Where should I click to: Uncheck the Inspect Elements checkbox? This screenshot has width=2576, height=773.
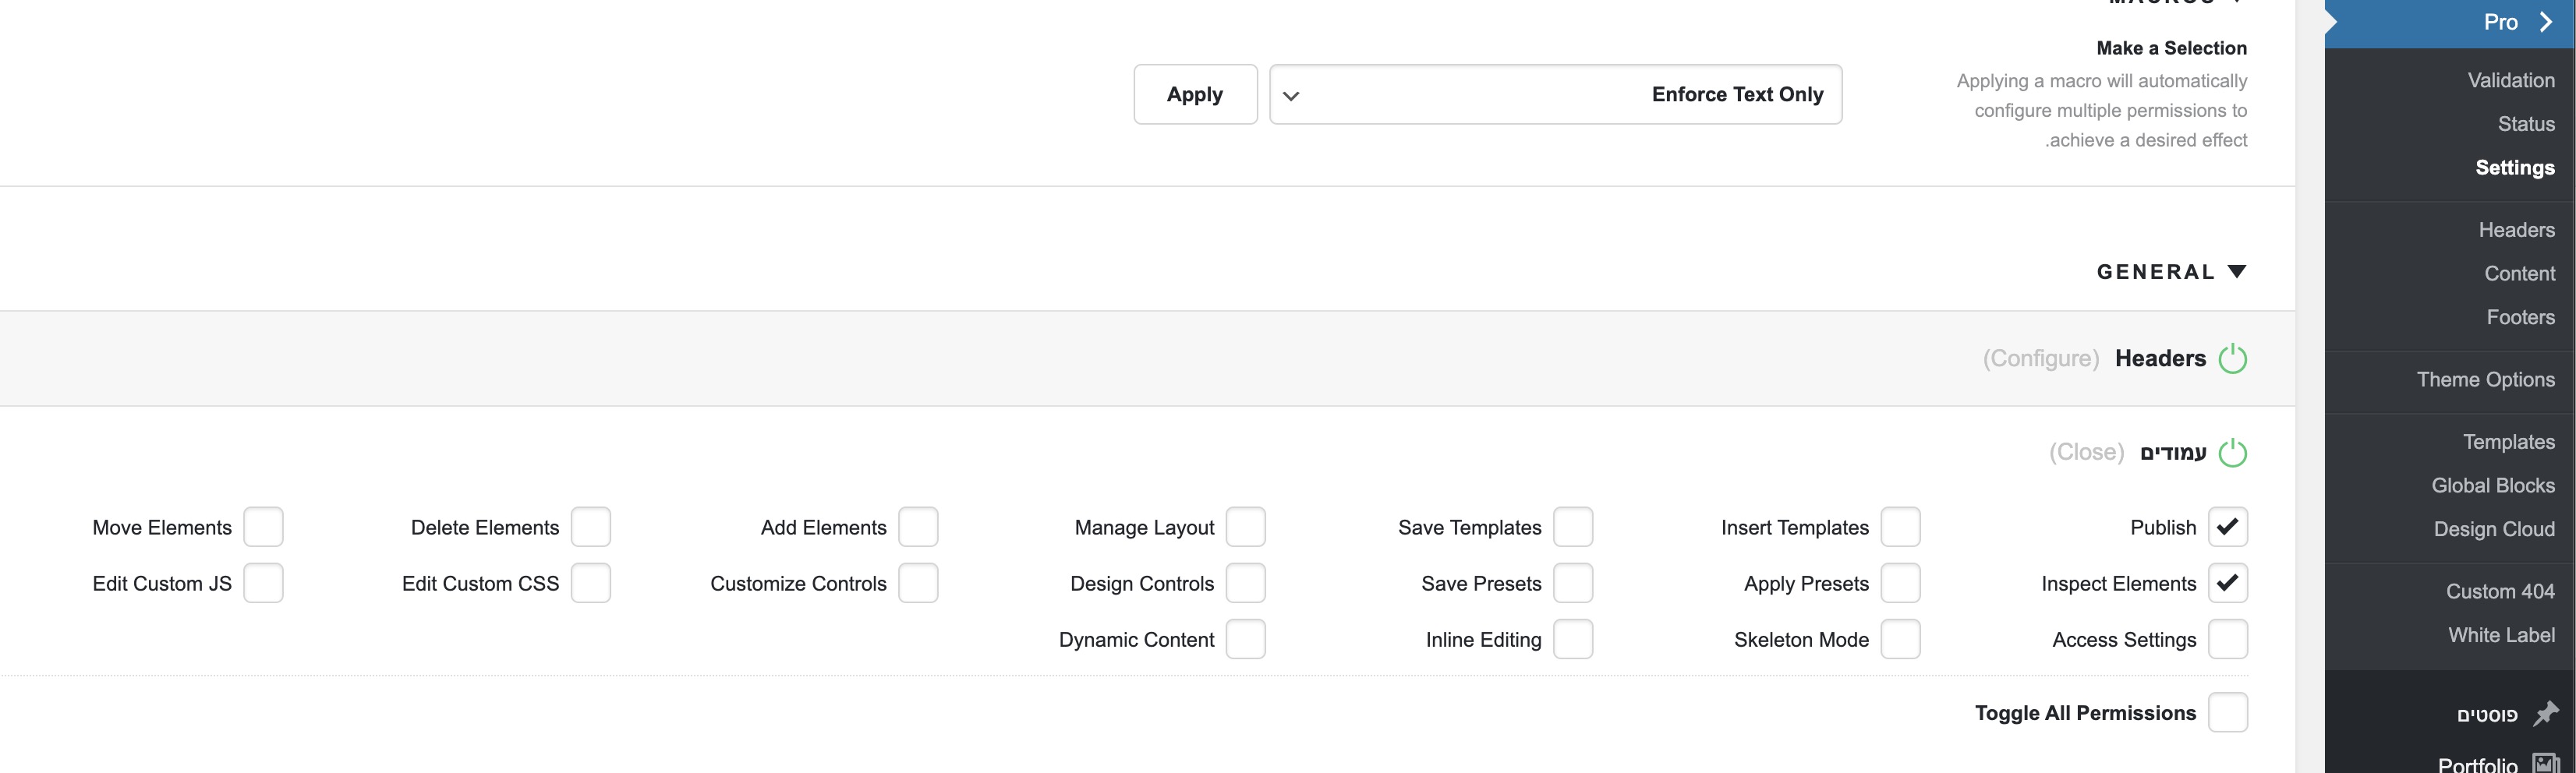click(x=2227, y=583)
